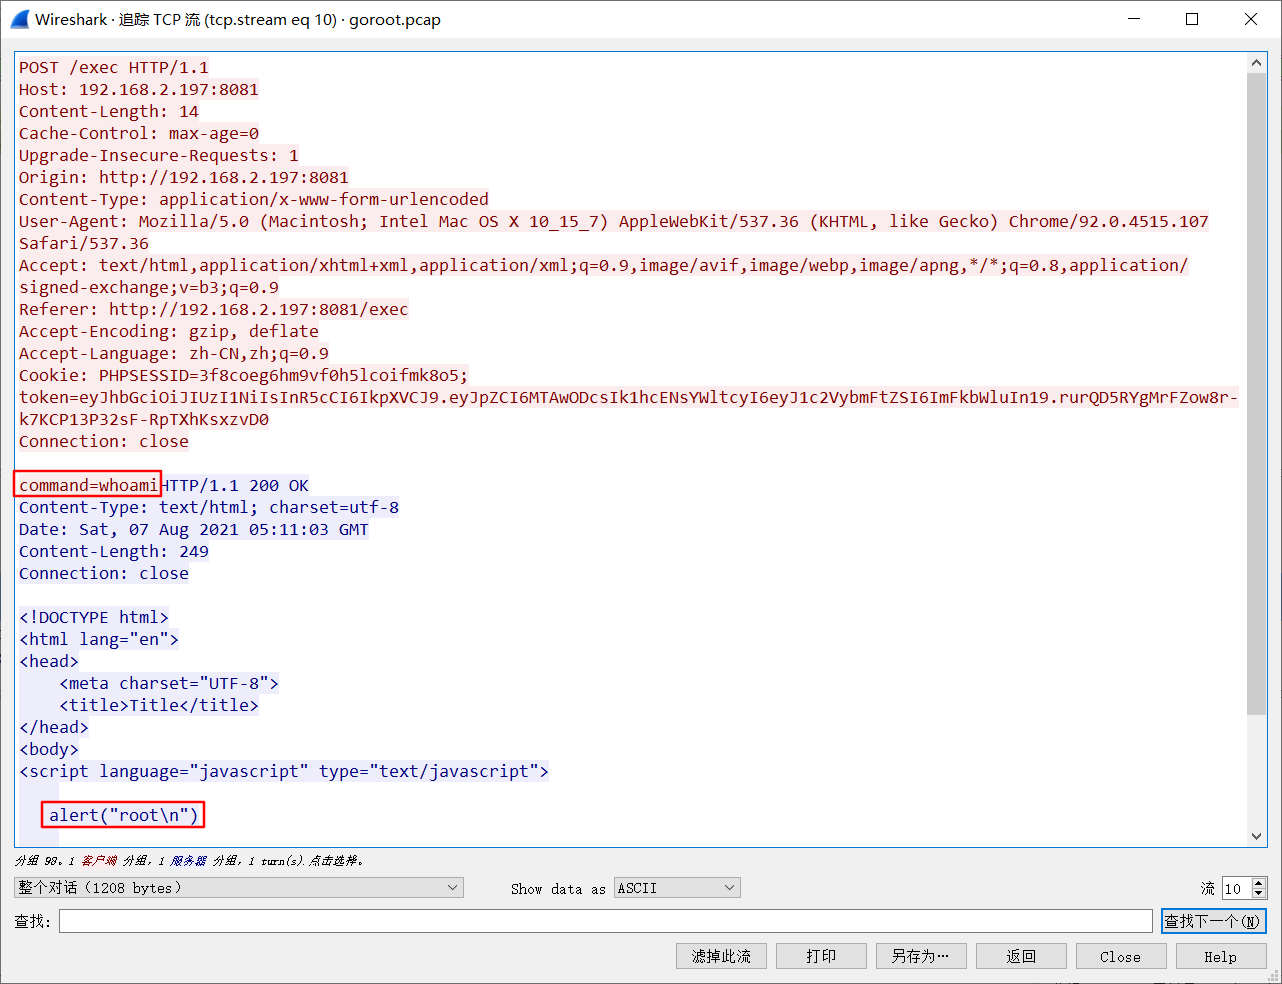Image resolution: width=1282 pixels, height=984 pixels.
Task: Open the Show data as ASCII dropdown
Action: point(677,888)
